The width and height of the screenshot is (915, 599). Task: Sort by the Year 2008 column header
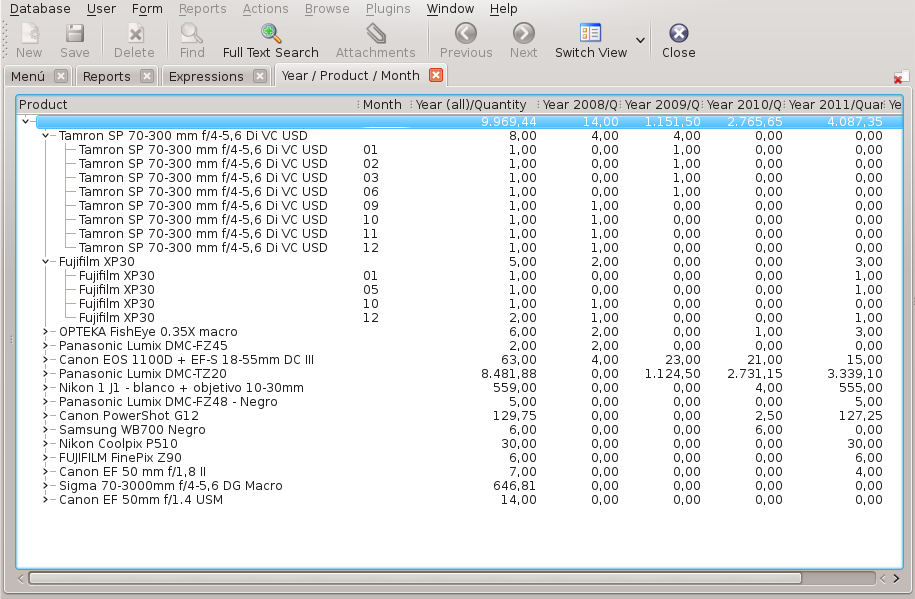[579, 105]
